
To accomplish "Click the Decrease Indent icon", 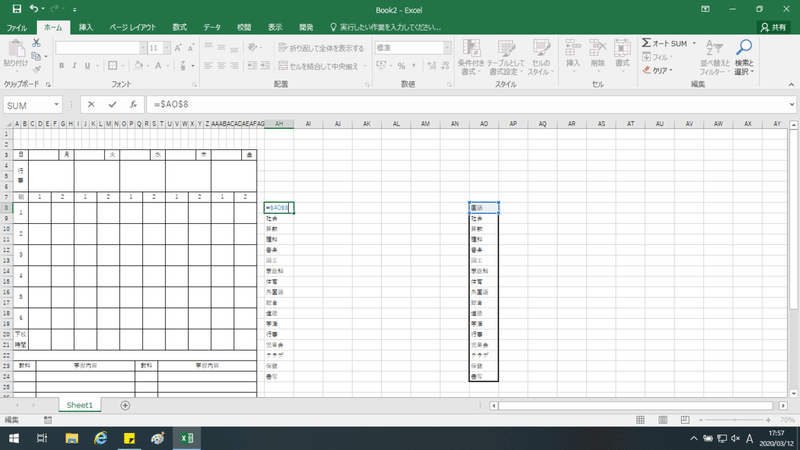I will click(x=252, y=65).
